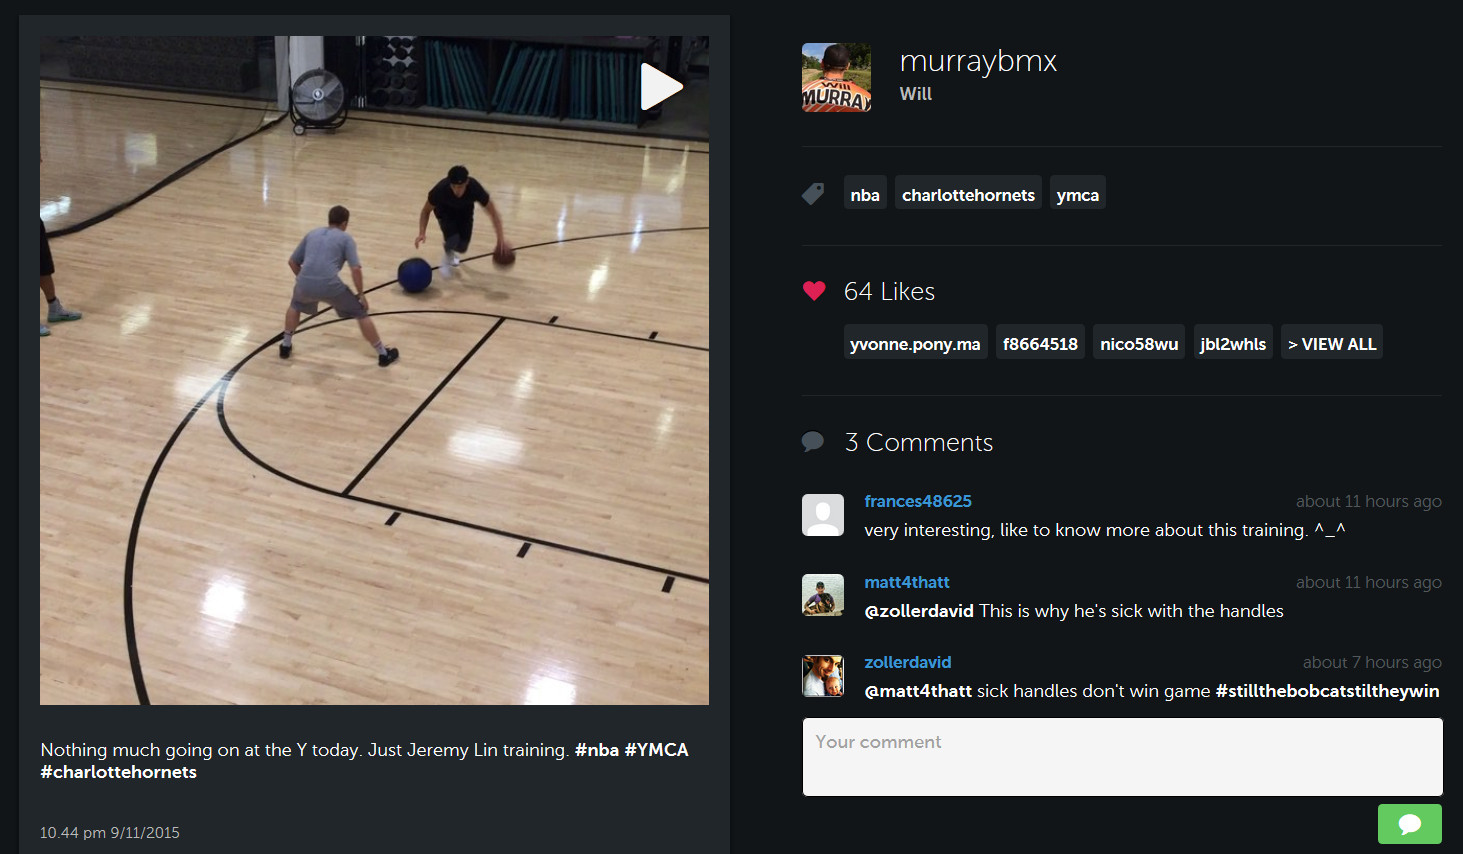Click the post timestamp 10.44 pm 9/11/2015
1463x854 pixels.
(110, 832)
